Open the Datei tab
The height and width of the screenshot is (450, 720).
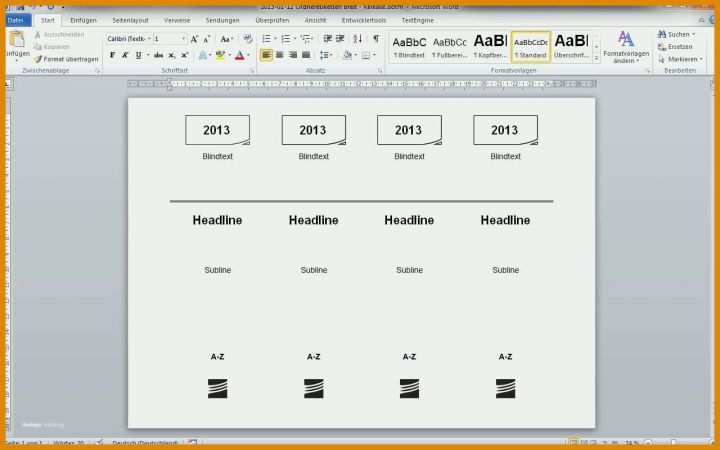[17, 20]
